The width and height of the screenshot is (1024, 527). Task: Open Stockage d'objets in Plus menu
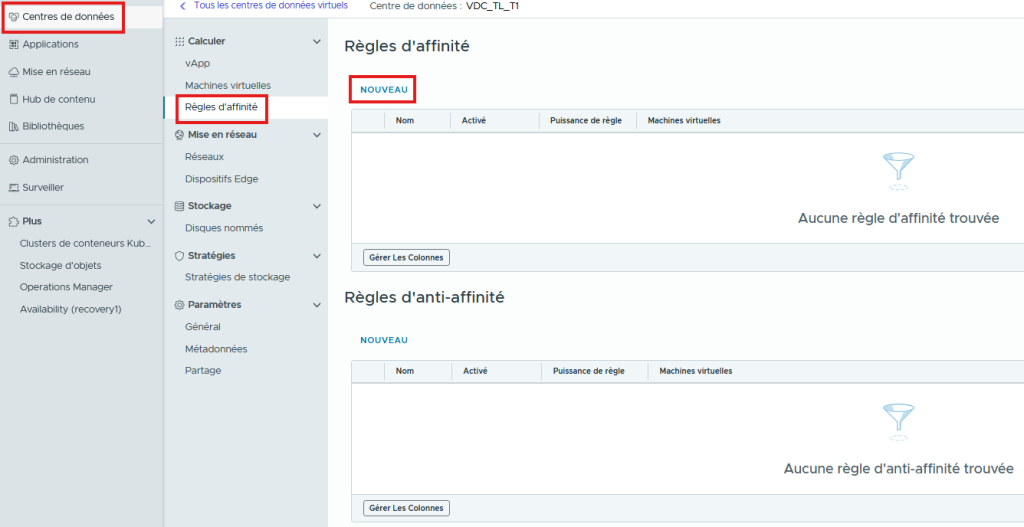coord(60,265)
